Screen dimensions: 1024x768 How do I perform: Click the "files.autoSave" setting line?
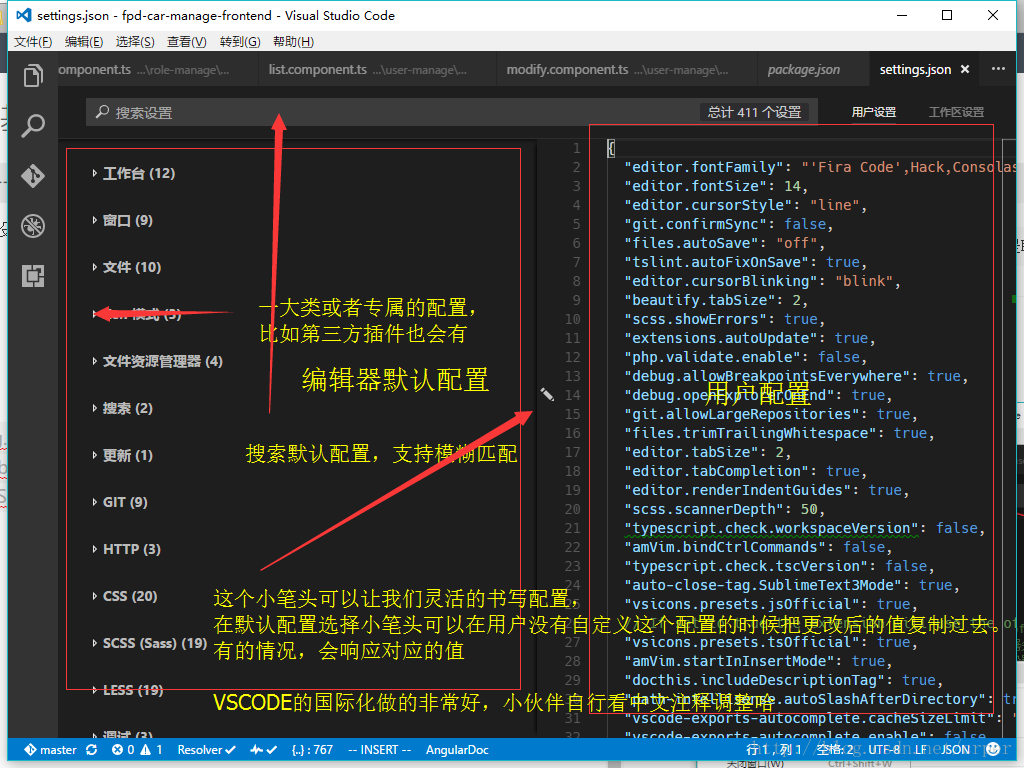point(725,243)
